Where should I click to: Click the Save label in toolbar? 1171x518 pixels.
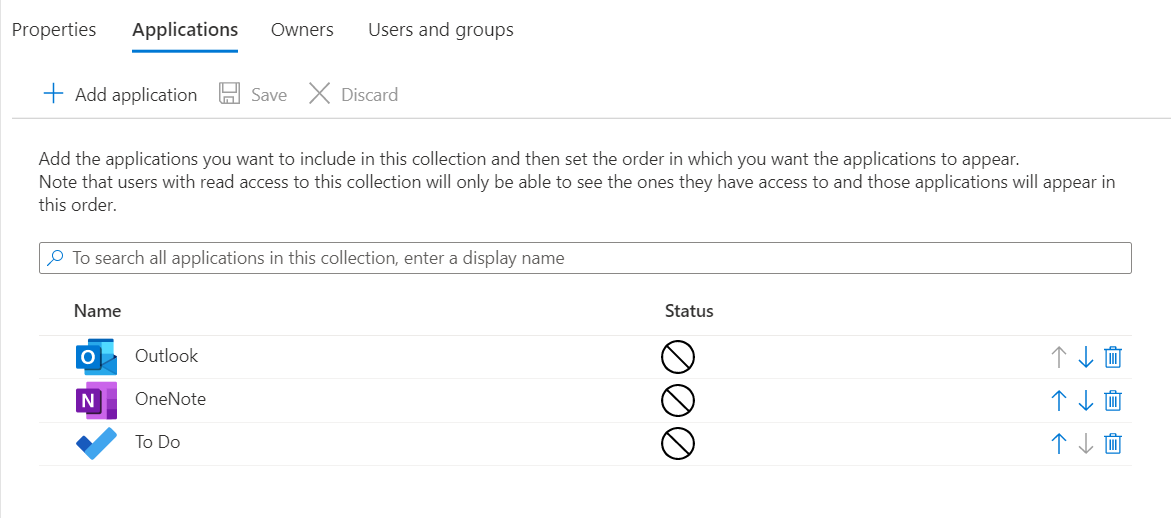coord(269,95)
